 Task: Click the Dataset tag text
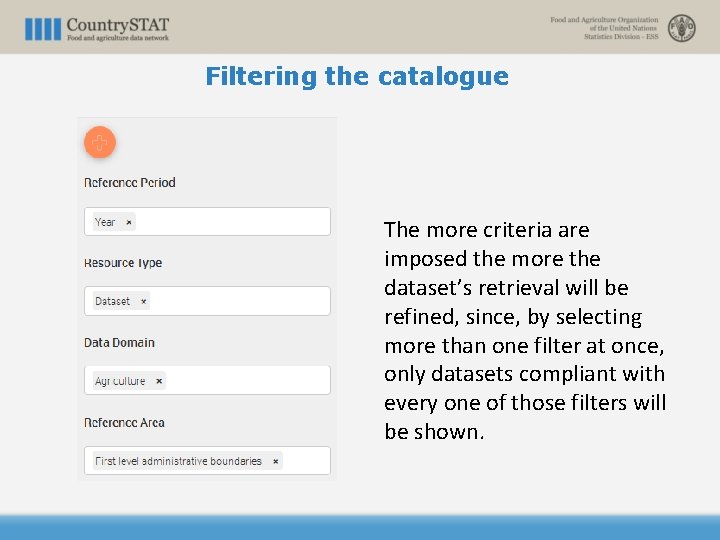[112, 301]
